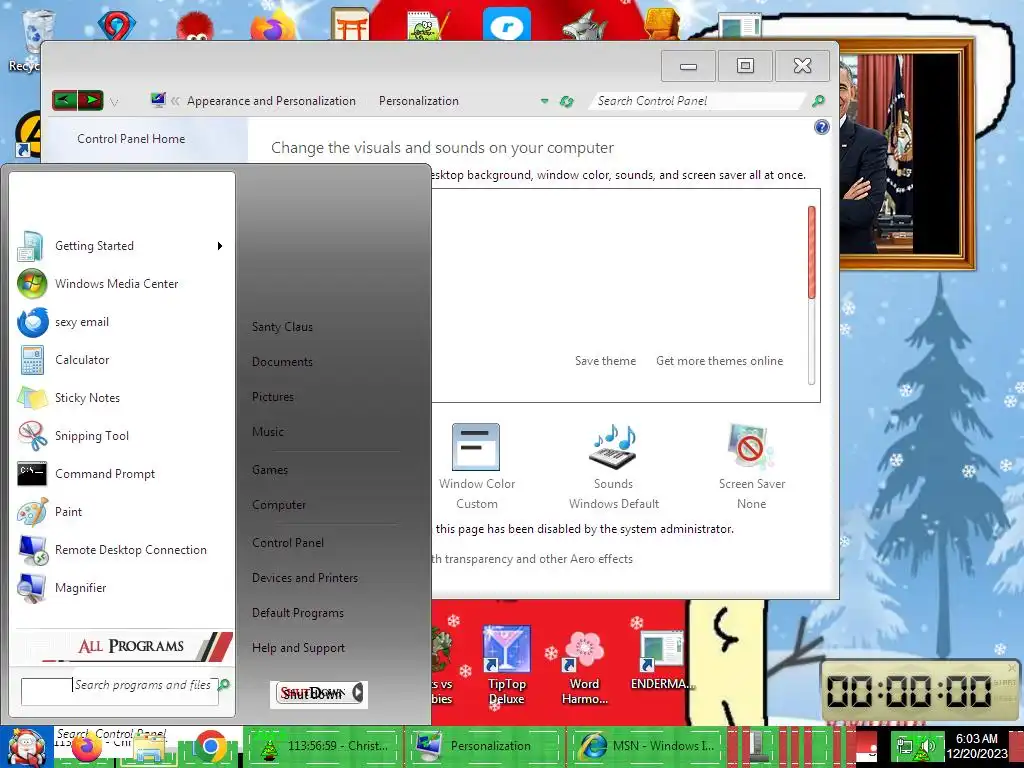Switch to MSN Internet Explorer window
This screenshot has height=768, width=1024.
645,746
